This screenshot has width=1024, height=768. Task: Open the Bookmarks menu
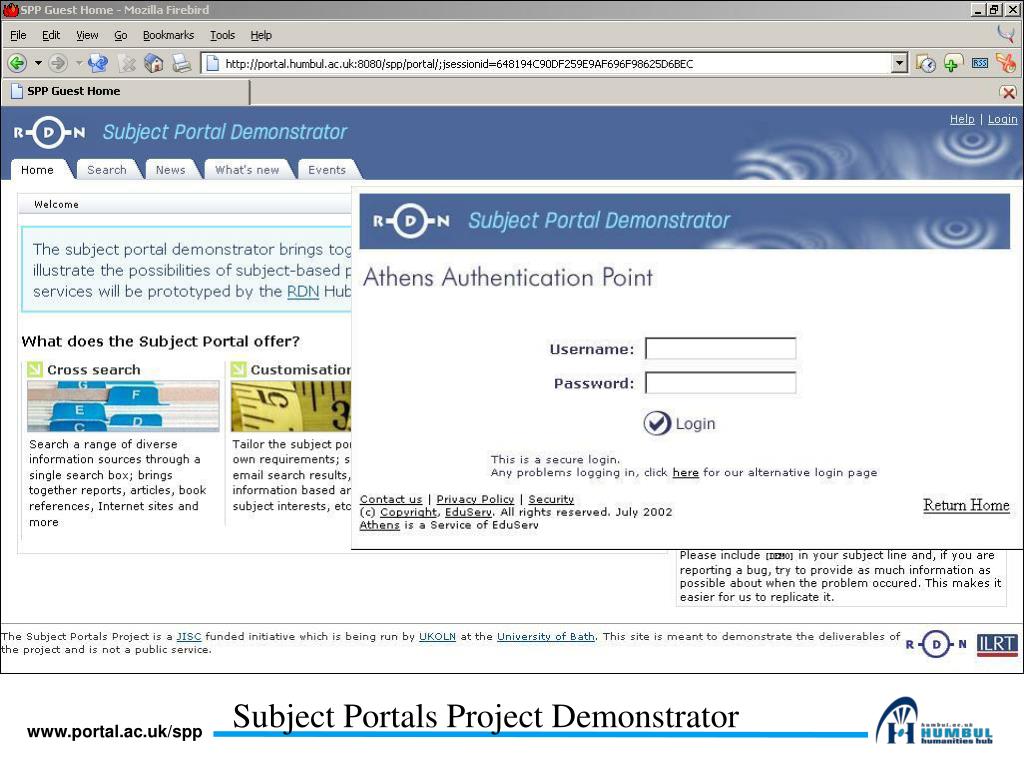[x=168, y=35]
